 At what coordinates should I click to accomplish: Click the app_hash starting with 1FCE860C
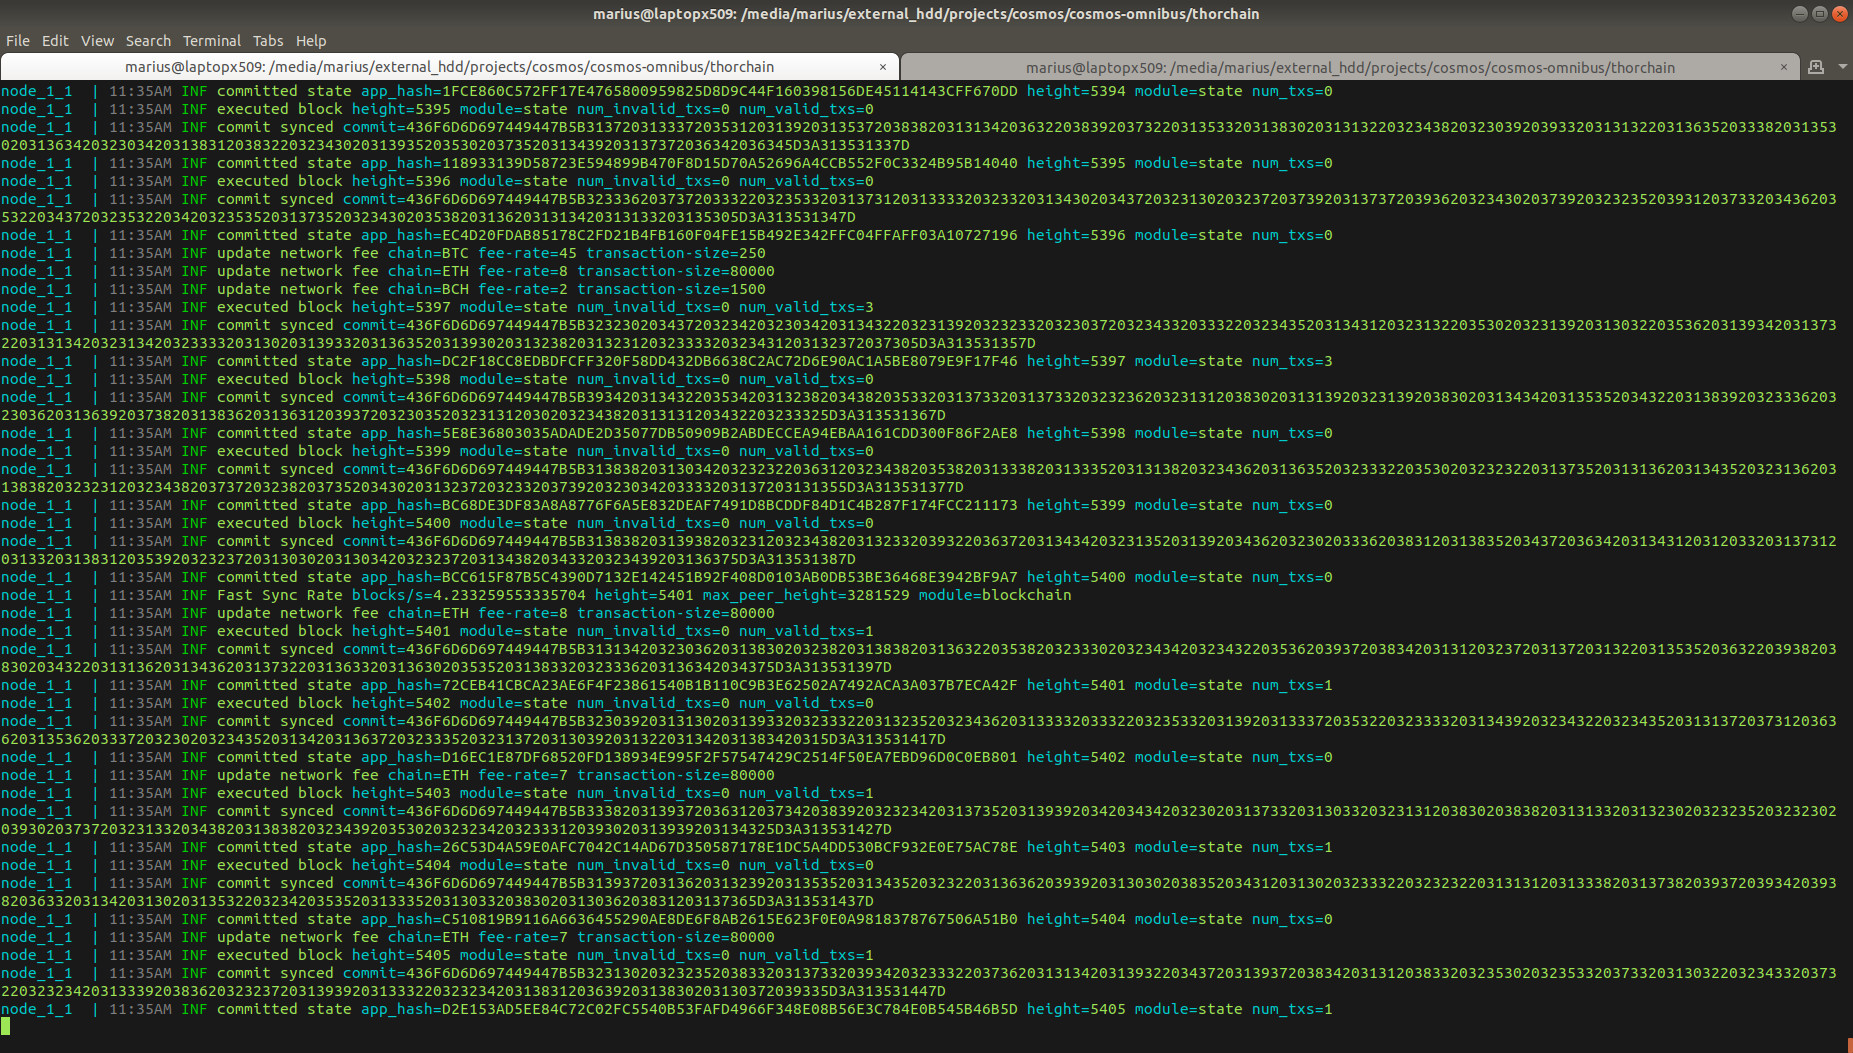(689, 91)
